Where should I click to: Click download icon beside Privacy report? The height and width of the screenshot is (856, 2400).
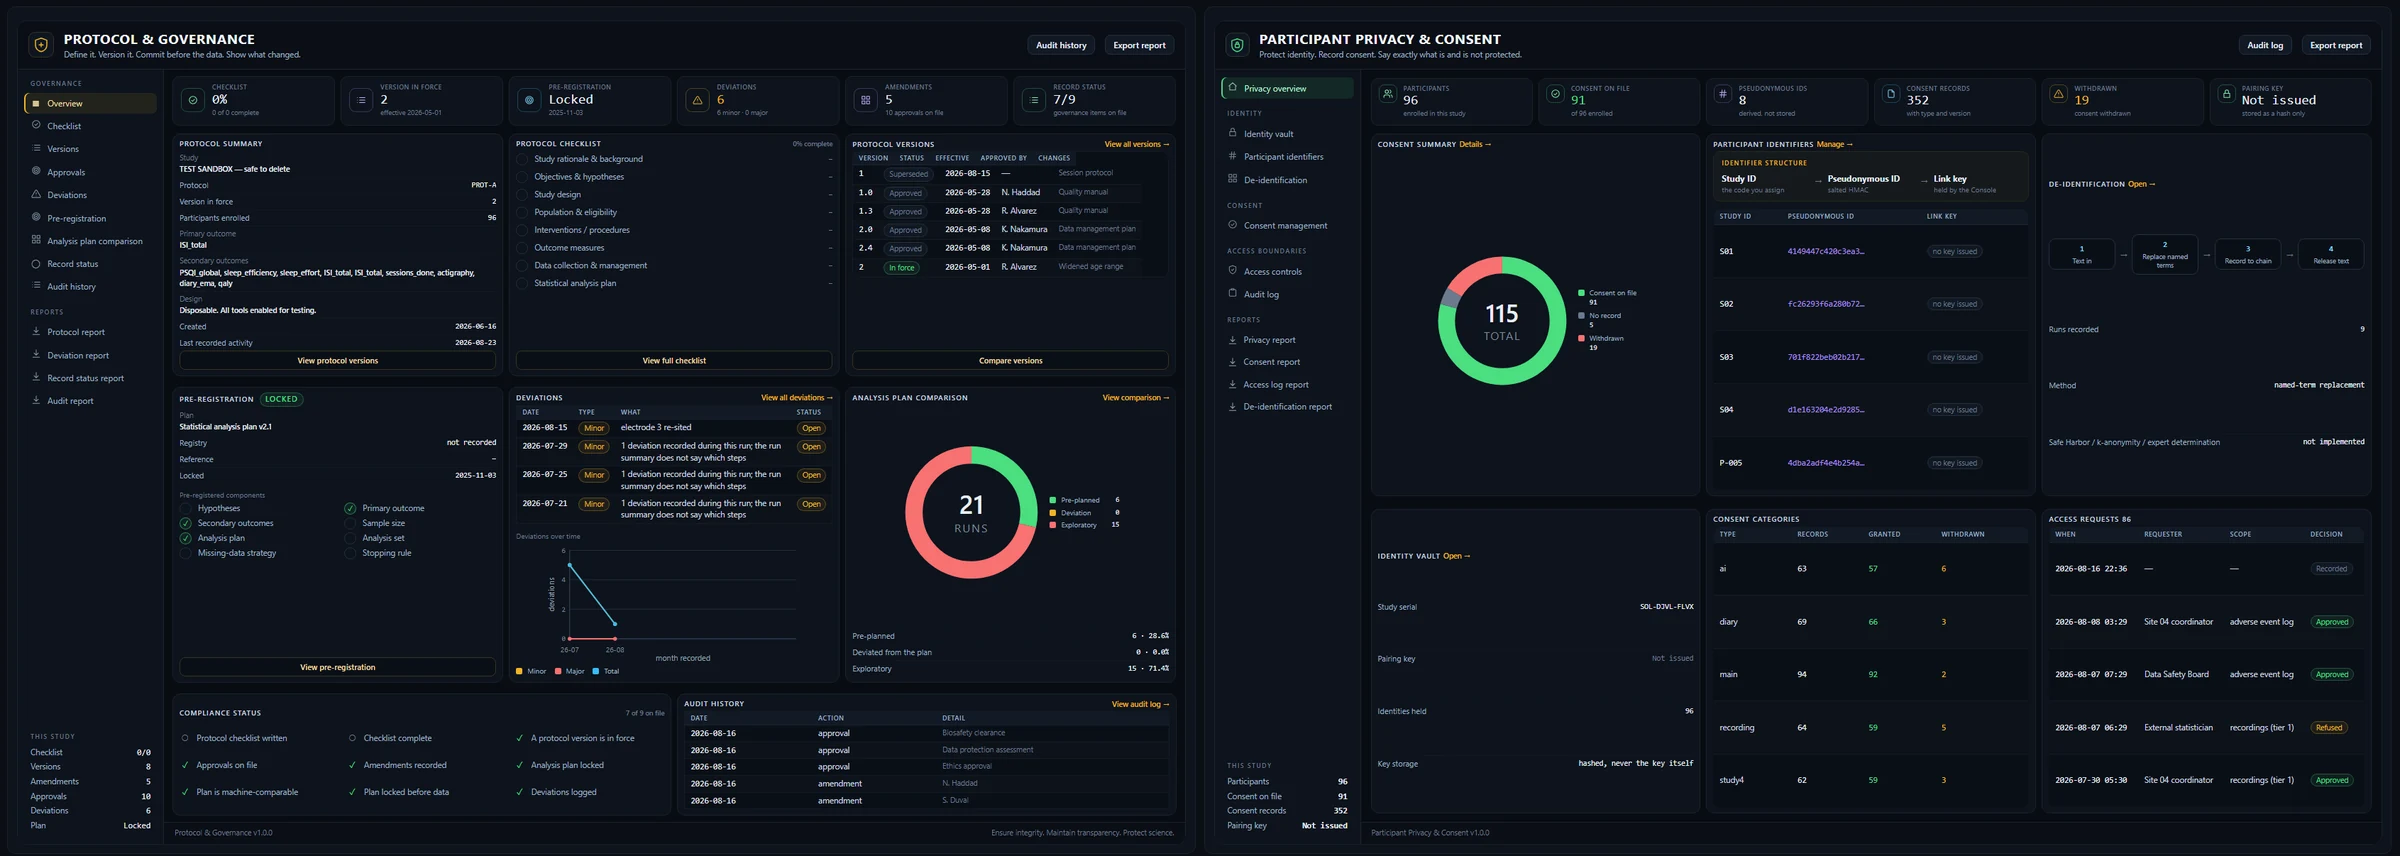coord(1232,340)
